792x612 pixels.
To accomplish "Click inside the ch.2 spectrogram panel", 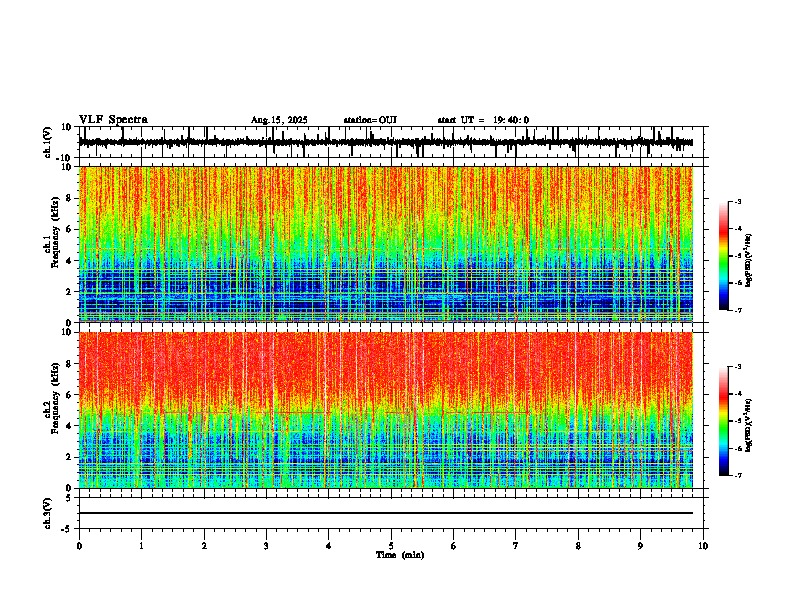I will coord(386,410).
